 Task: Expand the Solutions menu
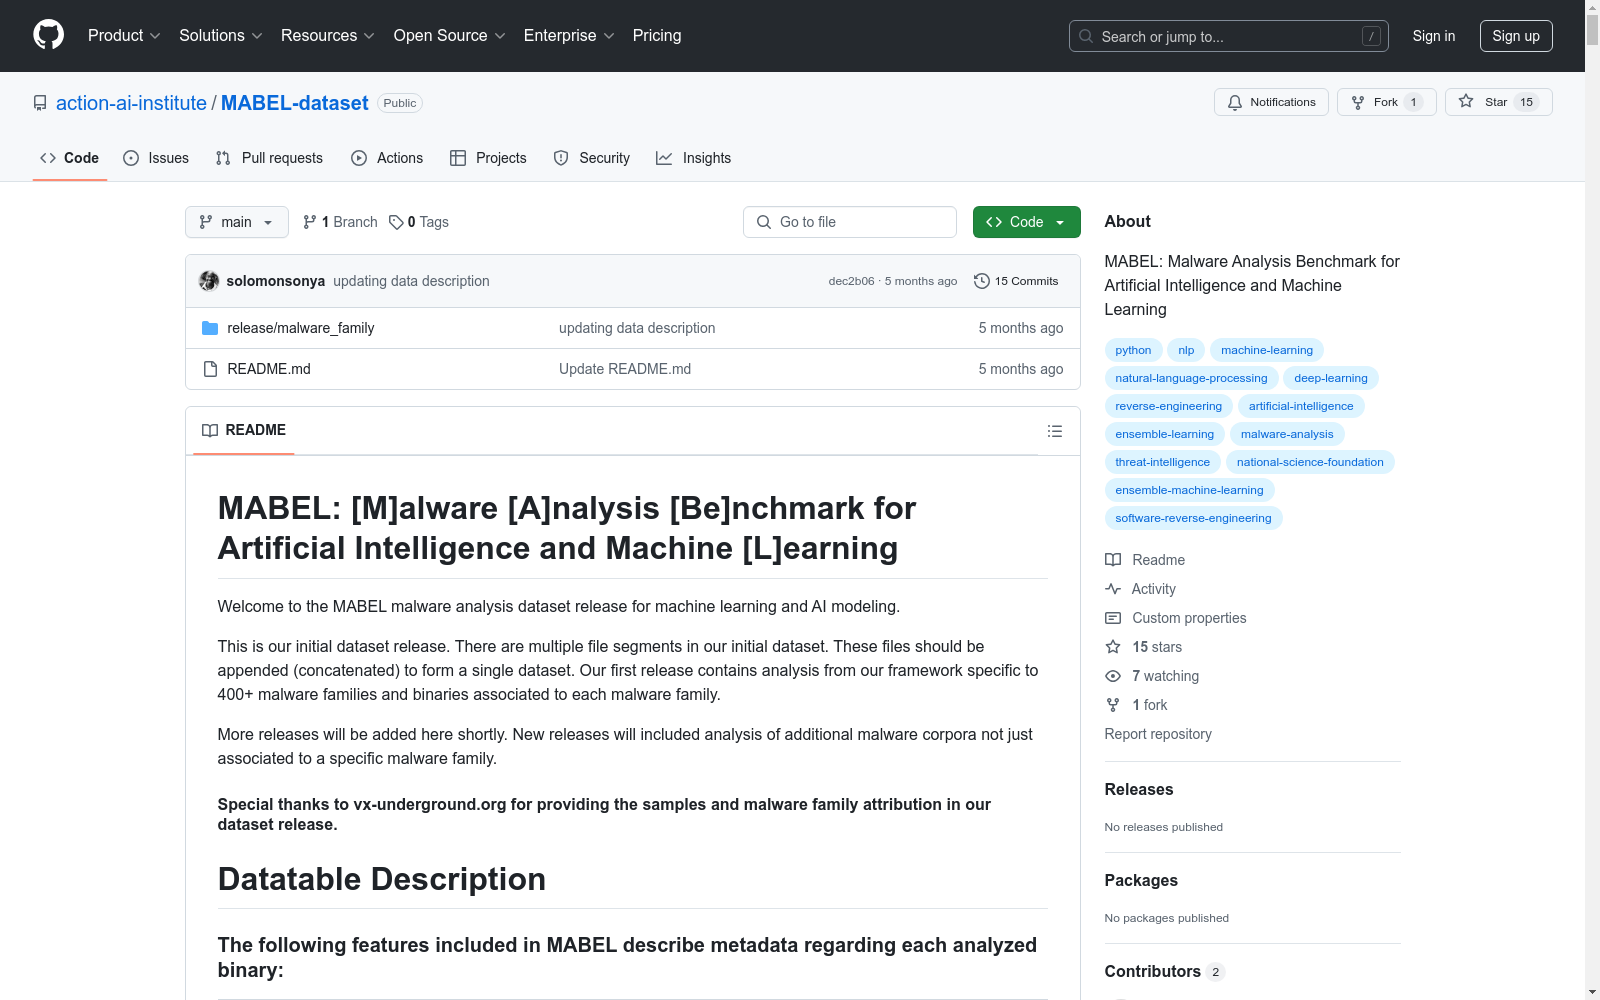[x=221, y=36]
